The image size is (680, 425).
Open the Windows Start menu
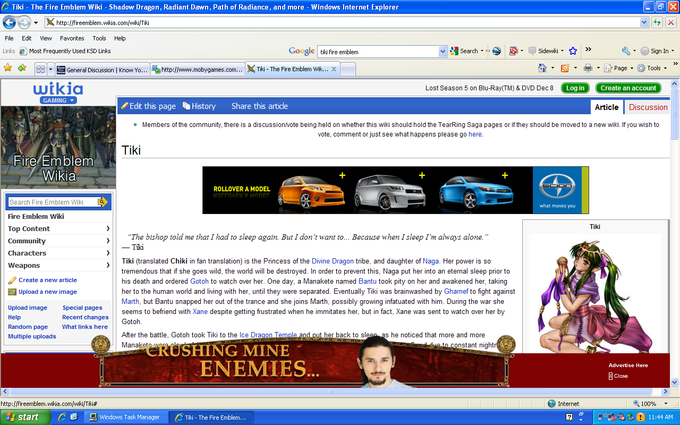[x=23, y=417]
